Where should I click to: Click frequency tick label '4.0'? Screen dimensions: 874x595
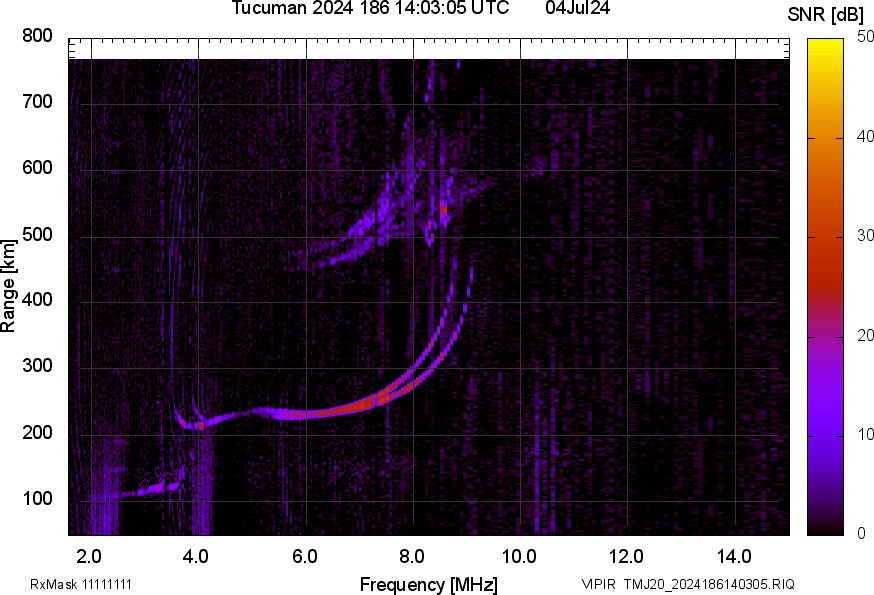(x=196, y=557)
